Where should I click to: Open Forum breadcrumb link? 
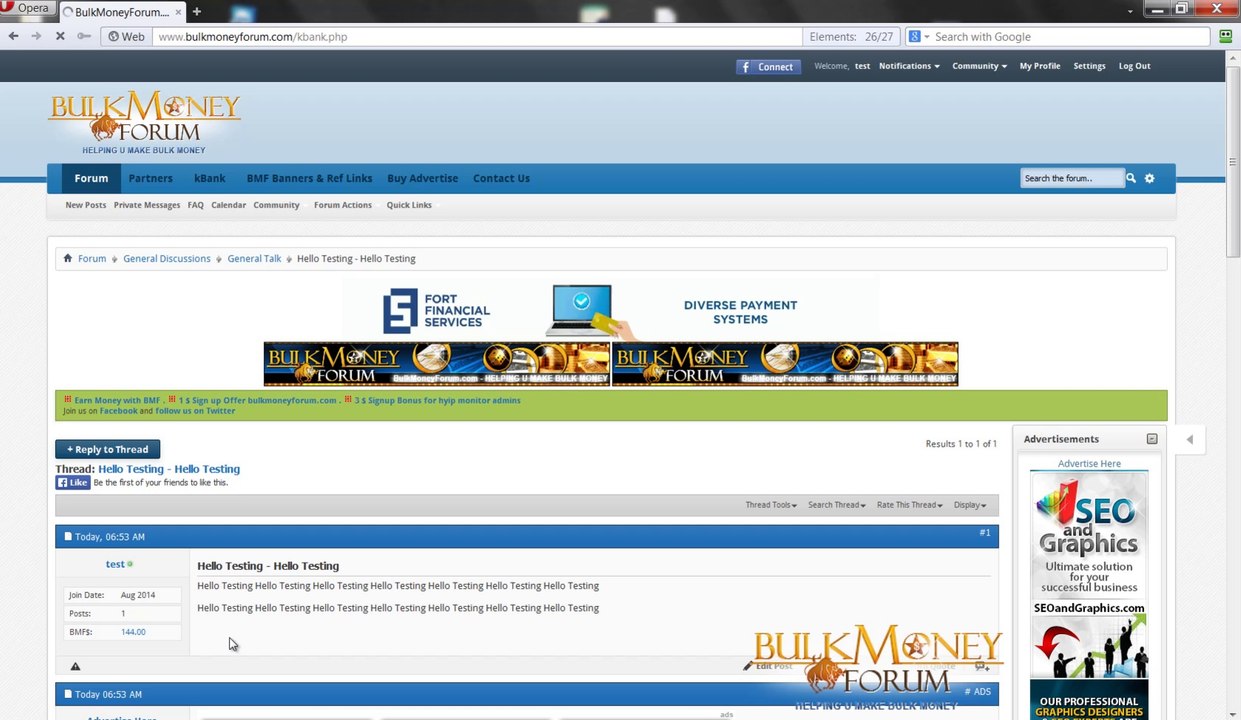[92, 258]
